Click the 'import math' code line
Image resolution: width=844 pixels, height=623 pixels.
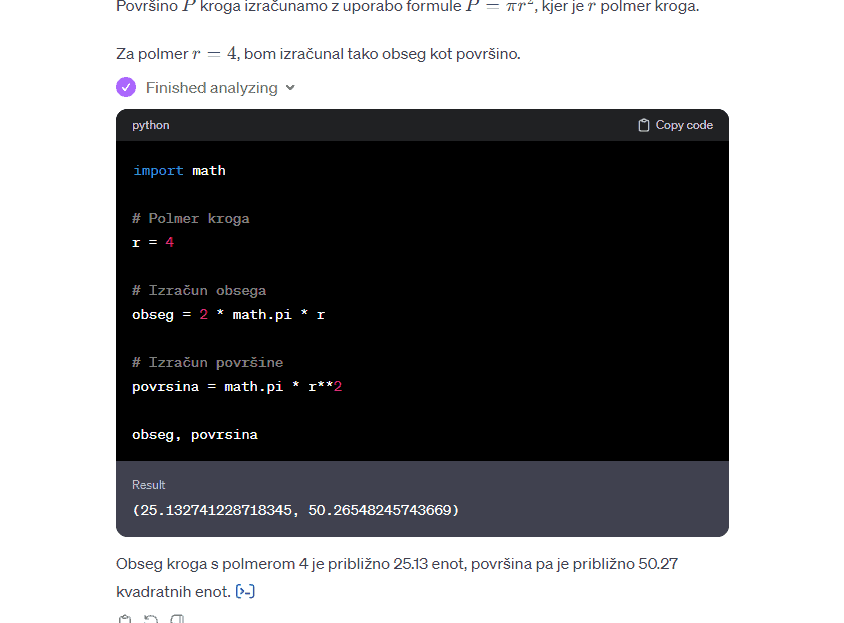pos(179,171)
